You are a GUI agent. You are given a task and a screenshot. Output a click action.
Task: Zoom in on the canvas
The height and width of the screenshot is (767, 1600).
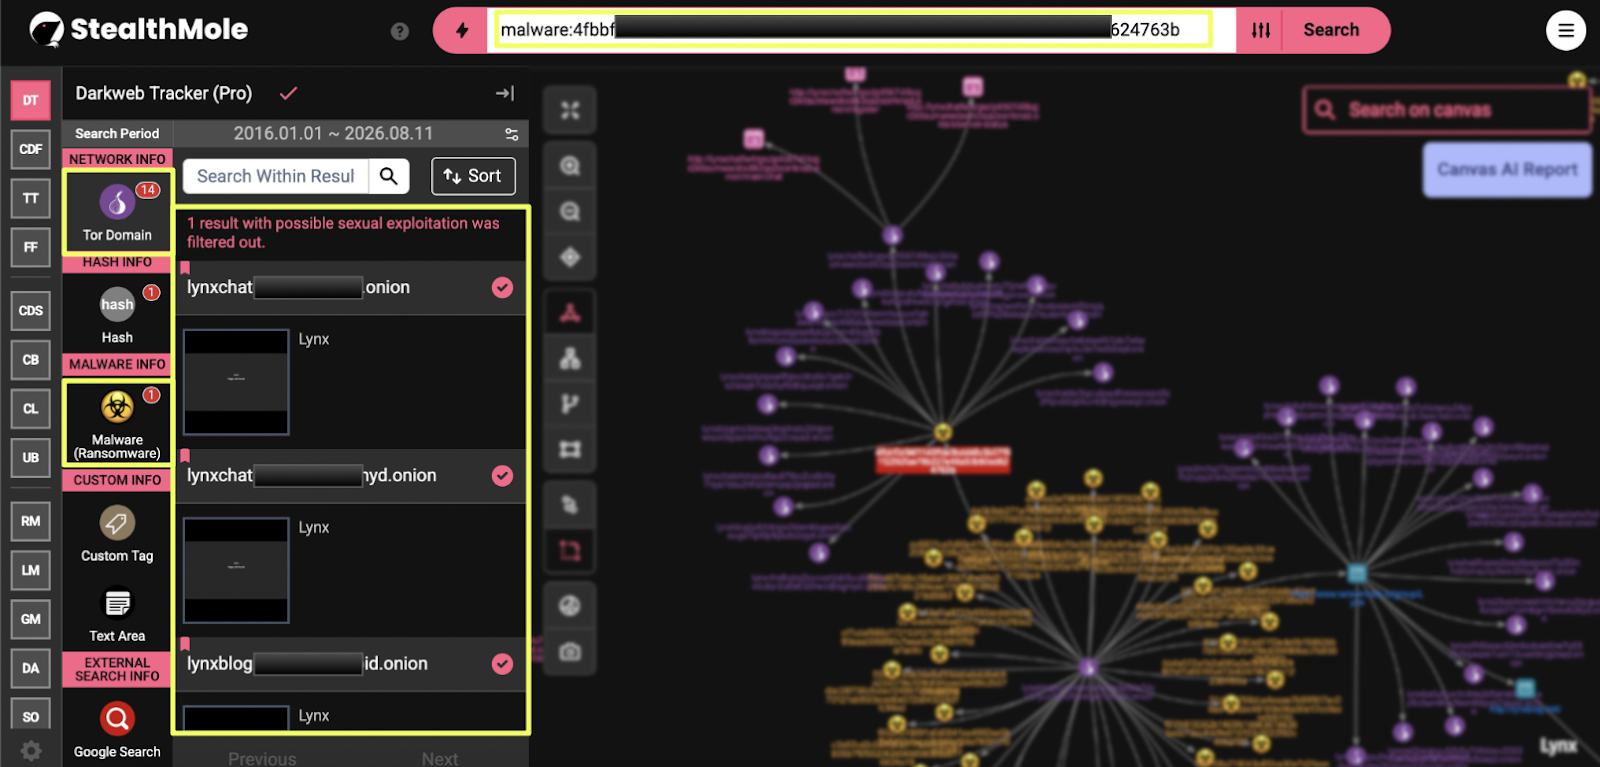pyautogui.click(x=570, y=166)
